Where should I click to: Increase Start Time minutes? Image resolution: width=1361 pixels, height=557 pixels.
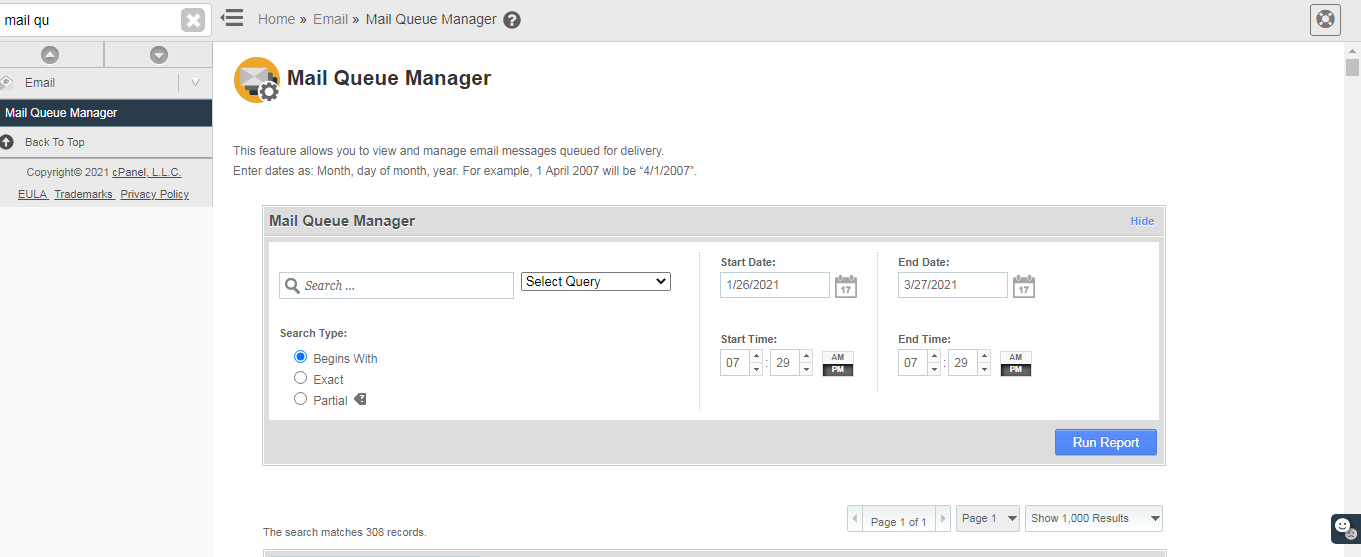tap(806, 356)
